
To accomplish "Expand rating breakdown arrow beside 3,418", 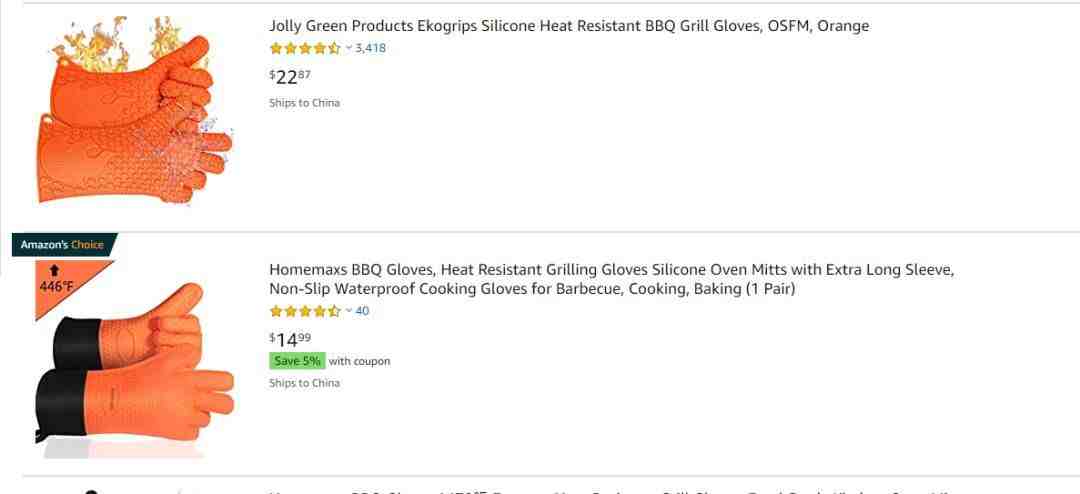I will coord(349,48).
